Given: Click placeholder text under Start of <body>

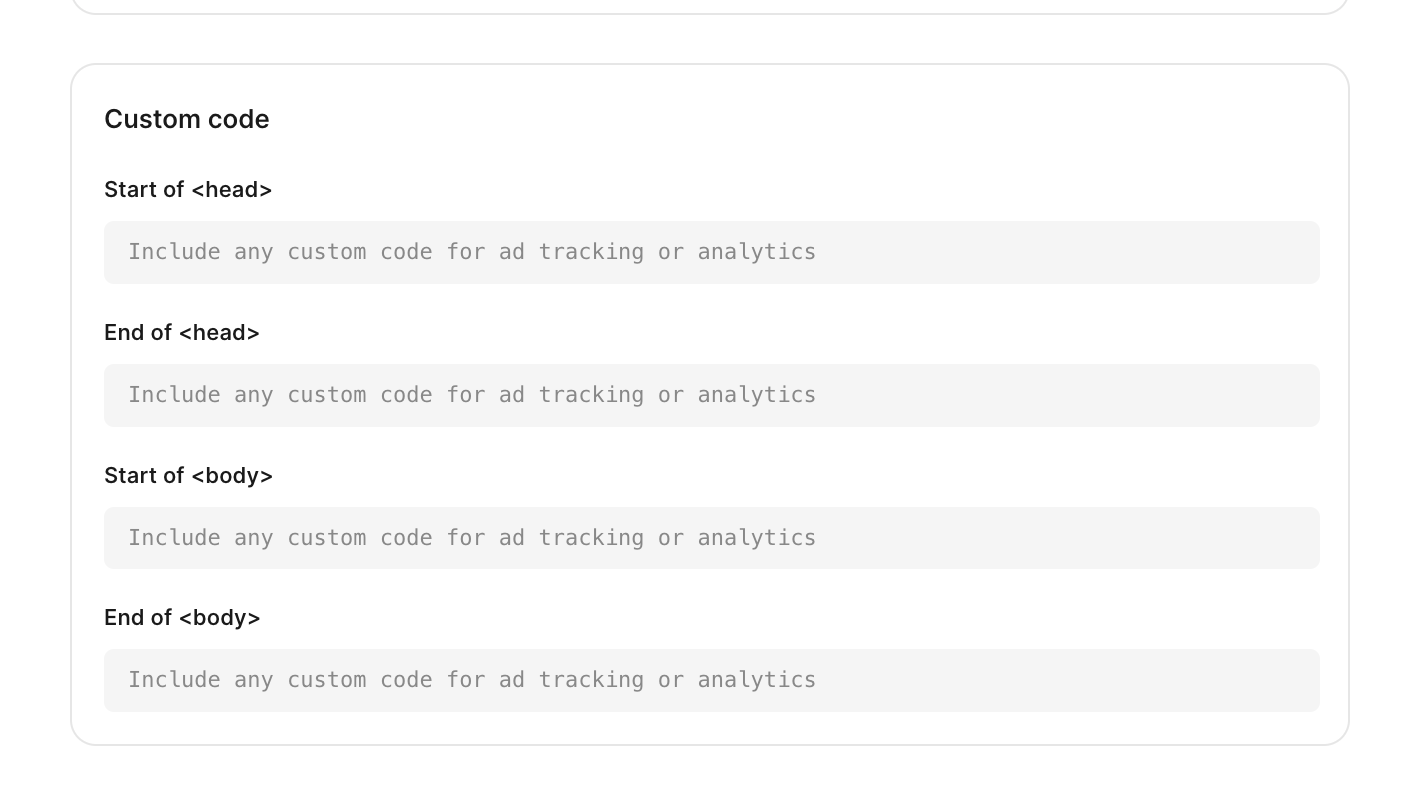Looking at the screenshot, I should pyautogui.click(x=472, y=537).
